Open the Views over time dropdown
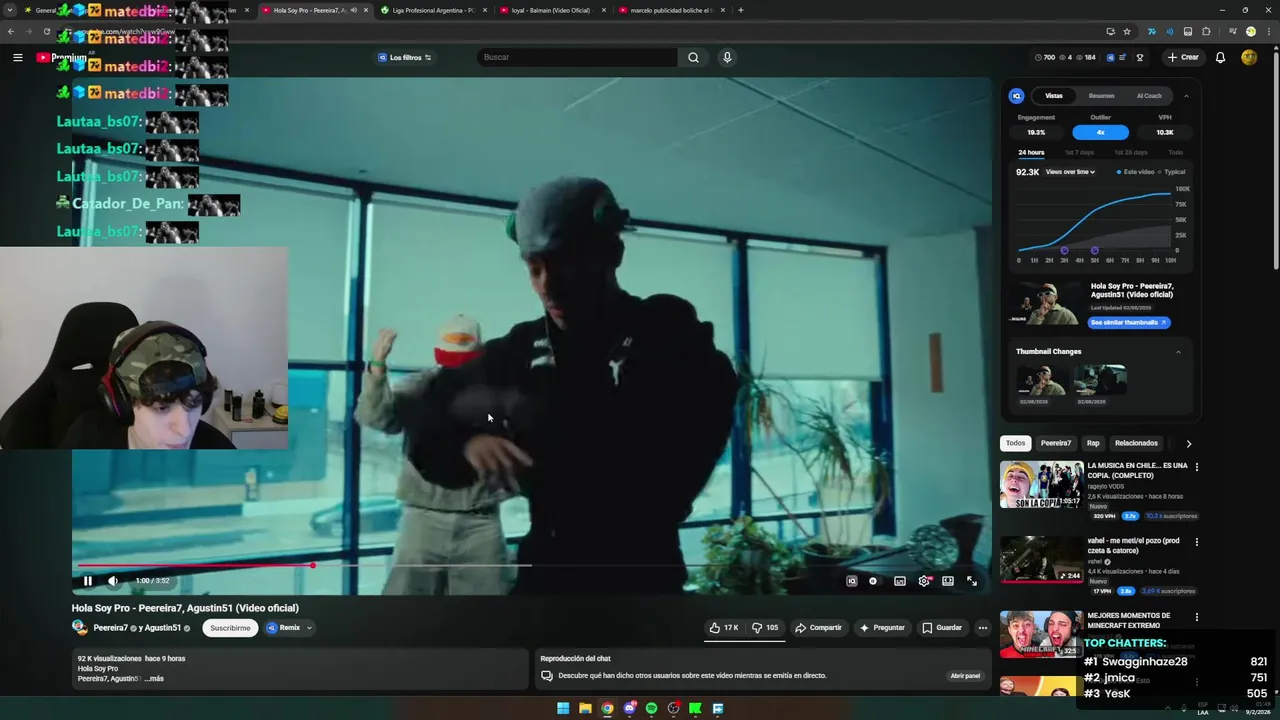The height and width of the screenshot is (720, 1280). 1070,172
